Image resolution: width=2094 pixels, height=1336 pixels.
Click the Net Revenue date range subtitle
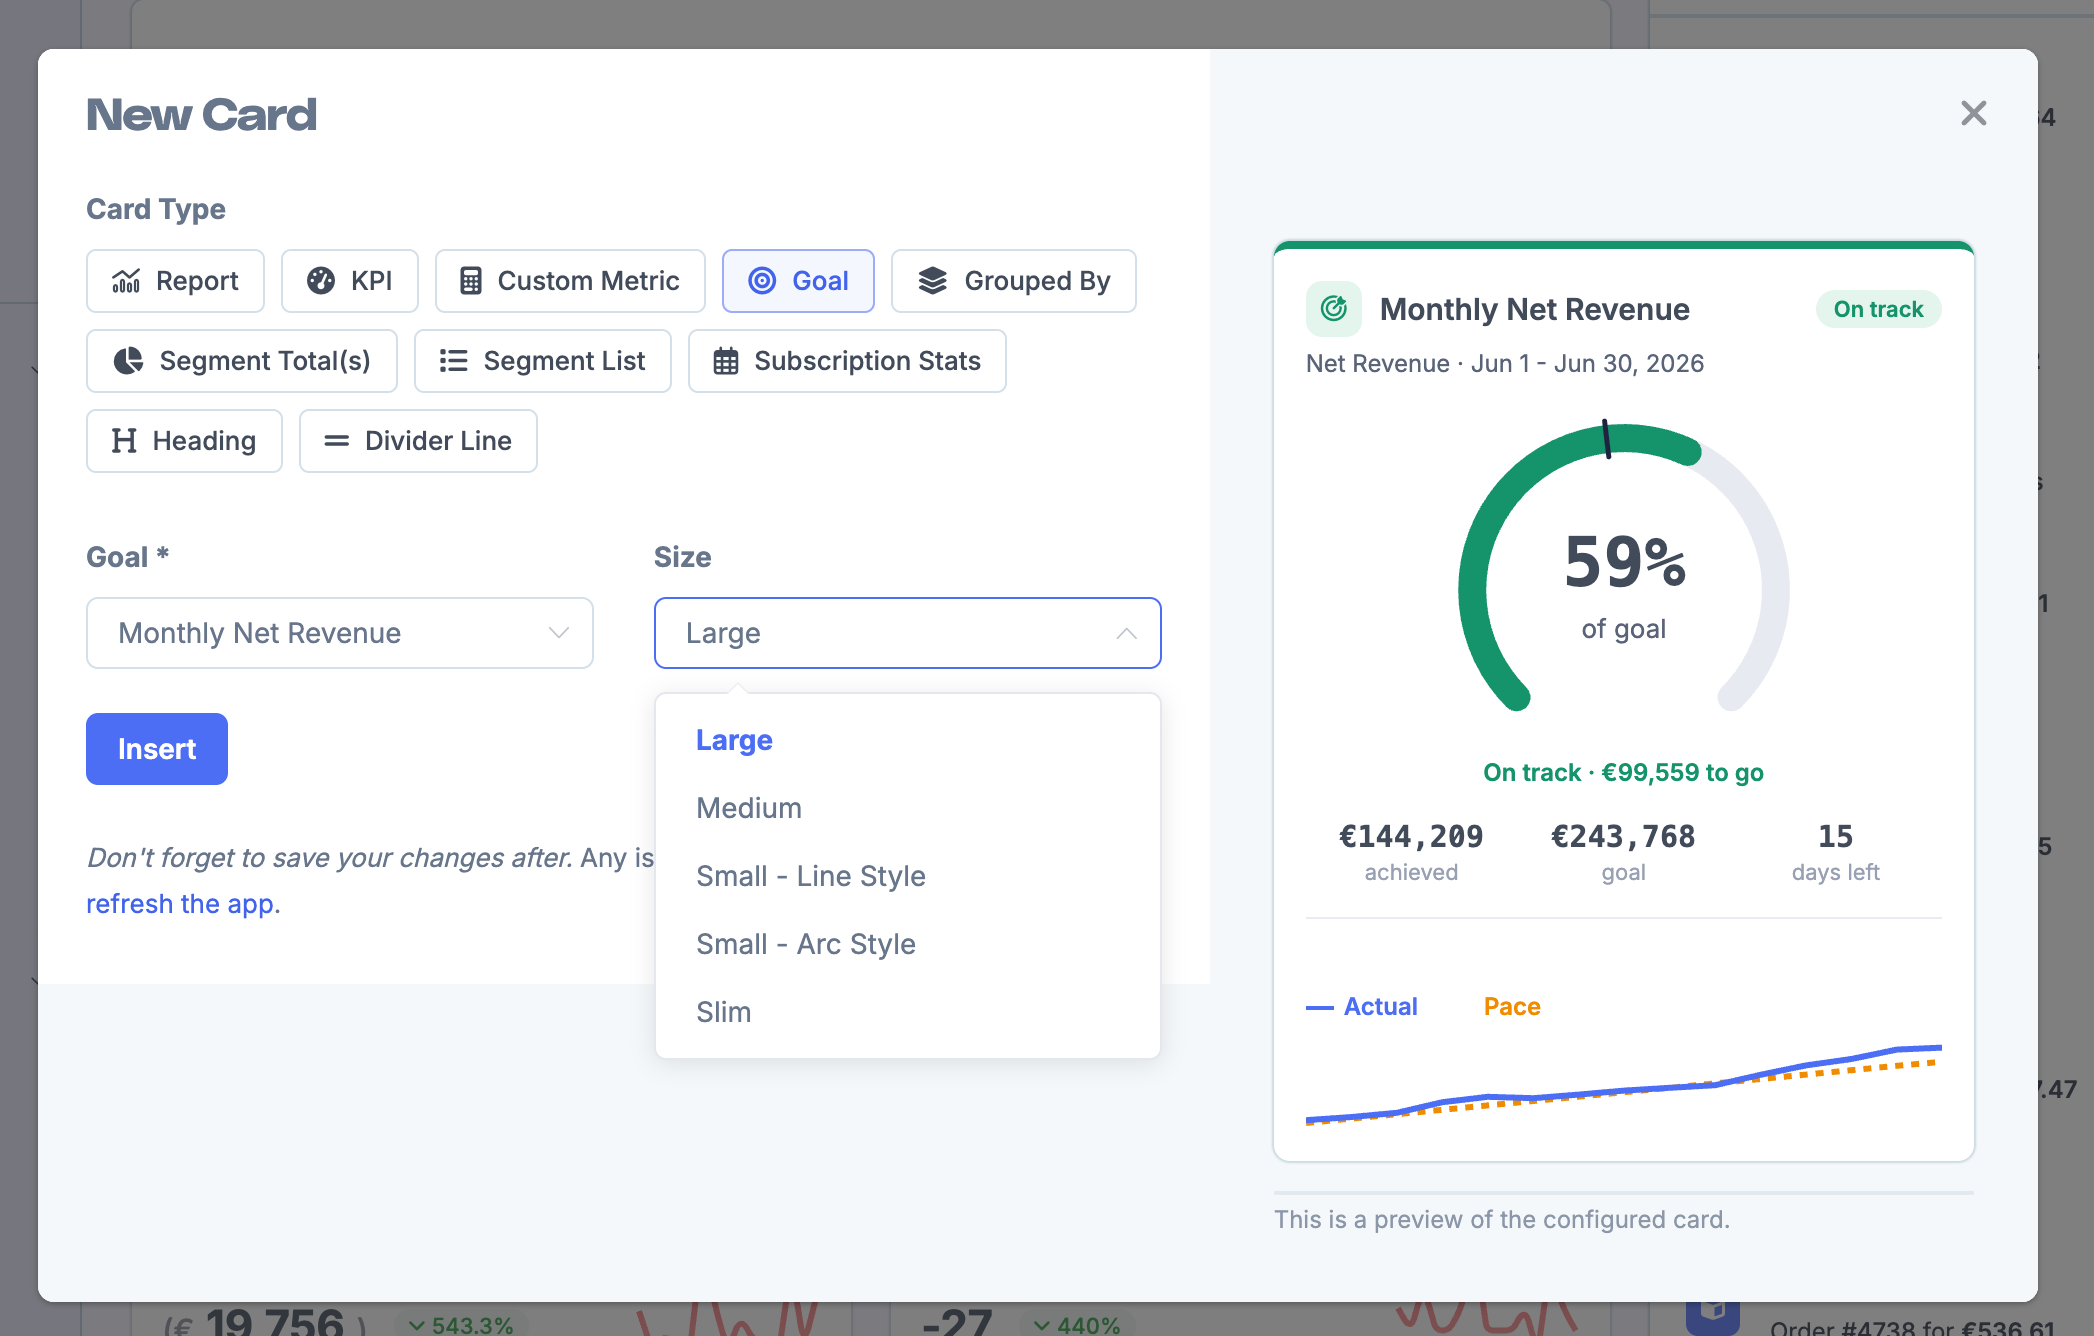coord(1505,363)
